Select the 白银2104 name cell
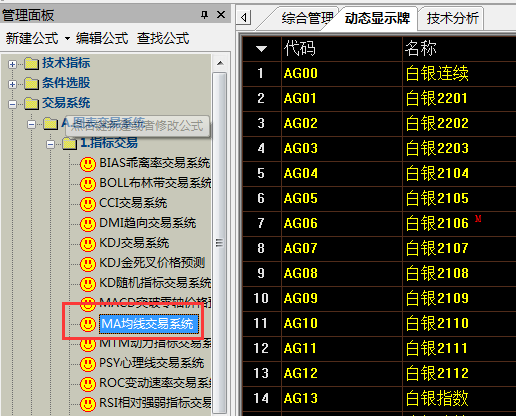This screenshot has height=416, width=516. (x=459, y=173)
